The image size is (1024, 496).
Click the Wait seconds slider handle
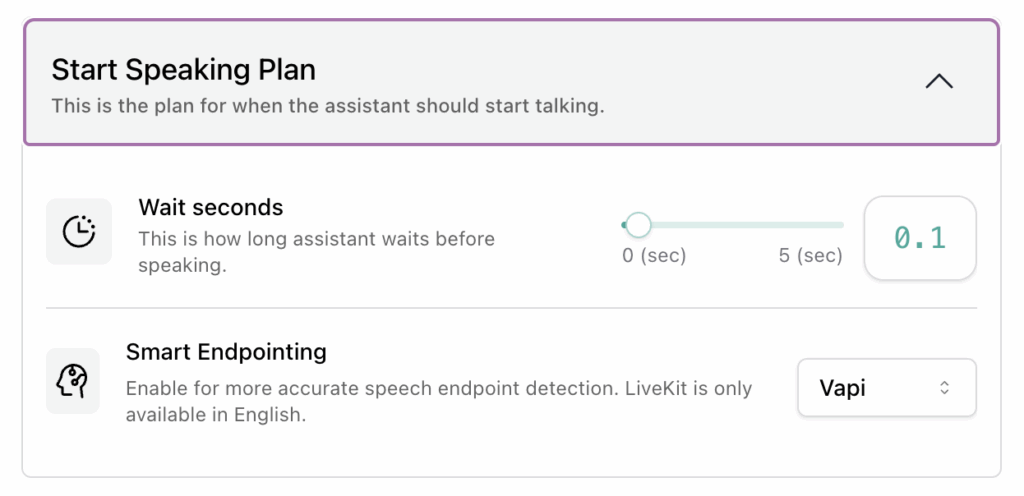(x=637, y=225)
